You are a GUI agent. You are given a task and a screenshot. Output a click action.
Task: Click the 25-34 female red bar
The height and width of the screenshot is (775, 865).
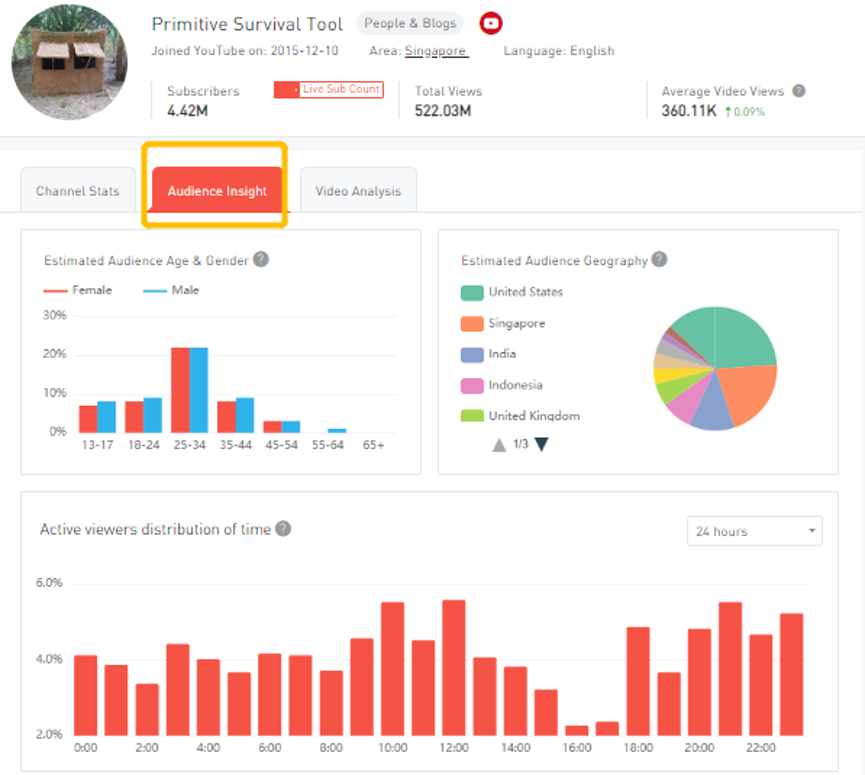180,390
